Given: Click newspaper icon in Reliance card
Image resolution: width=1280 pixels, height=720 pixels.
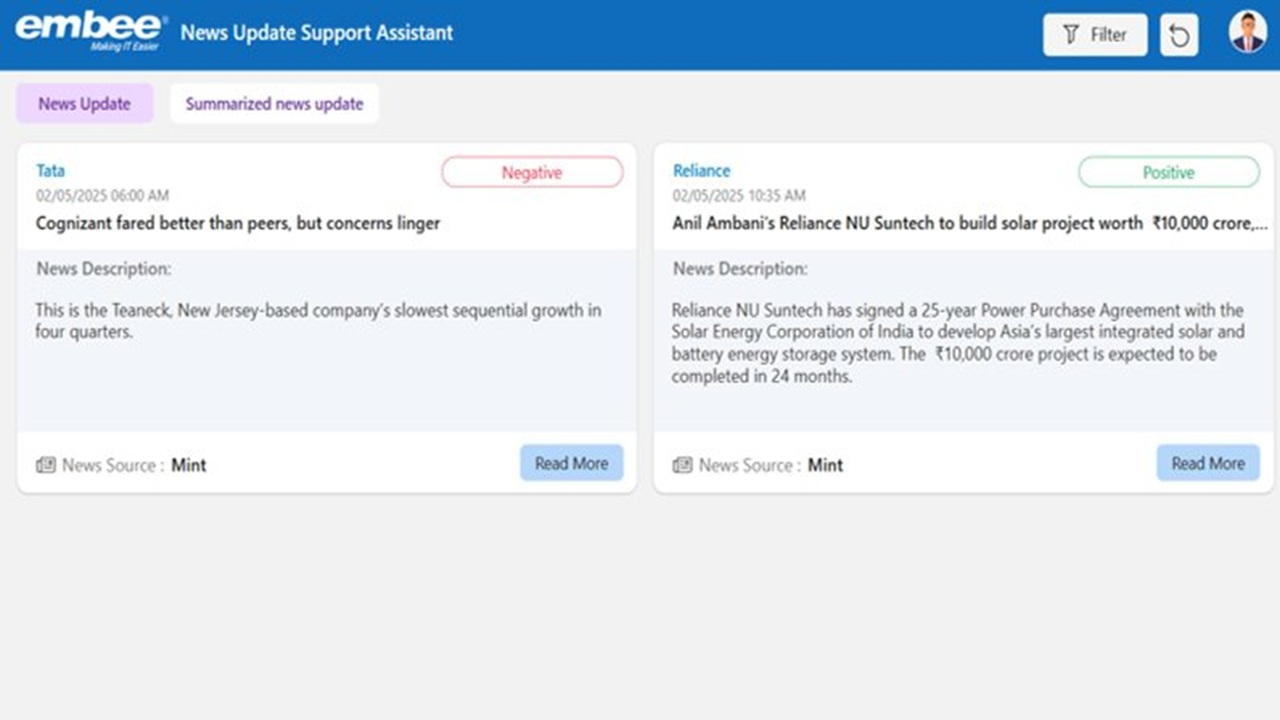Looking at the screenshot, I should [682, 465].
